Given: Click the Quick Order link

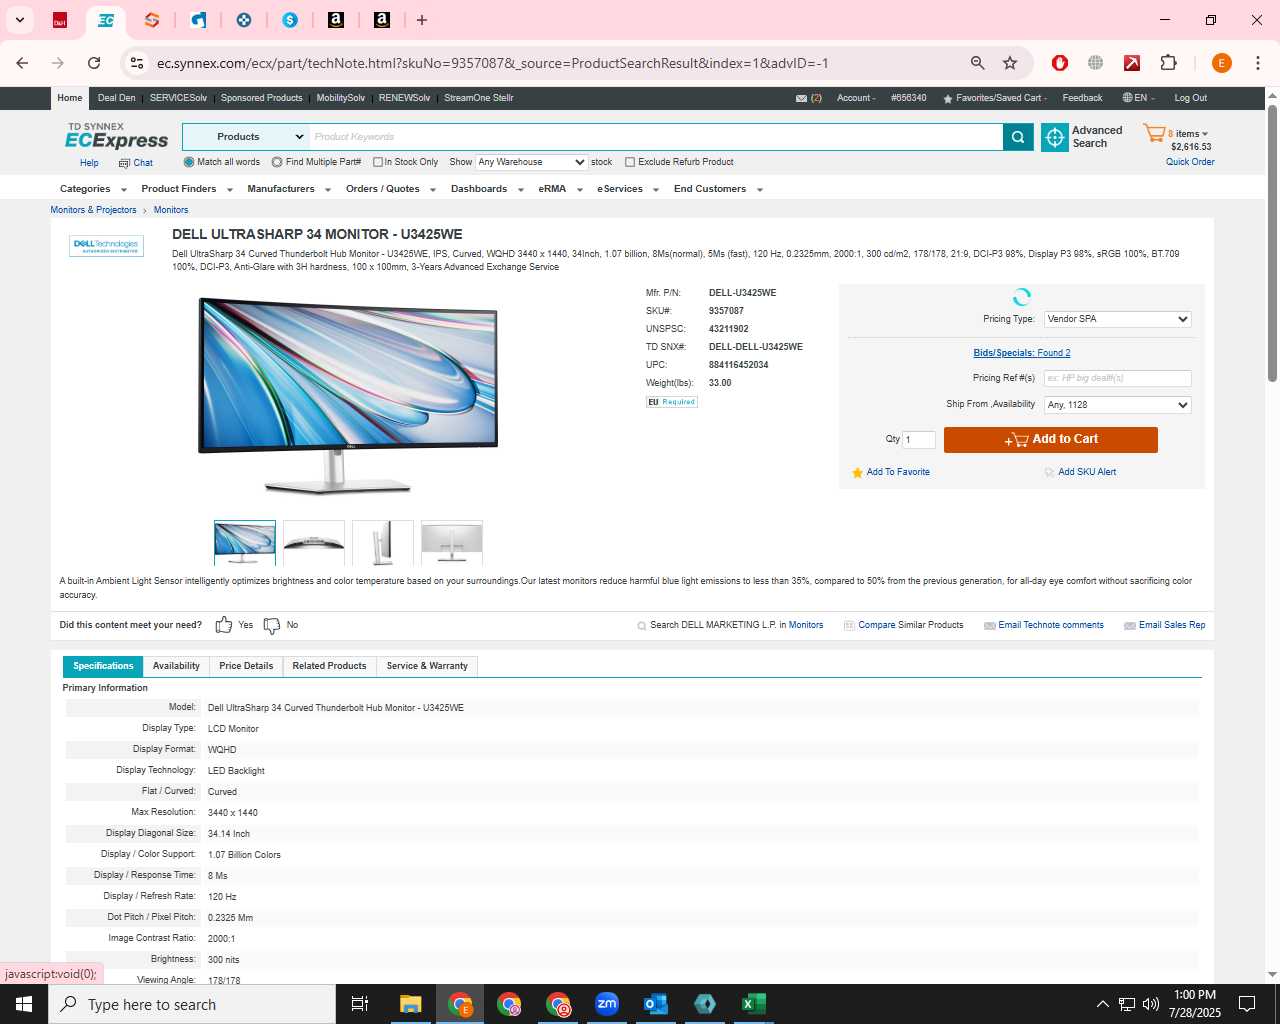Looking at the screenshot, I should pos(1190,162).
